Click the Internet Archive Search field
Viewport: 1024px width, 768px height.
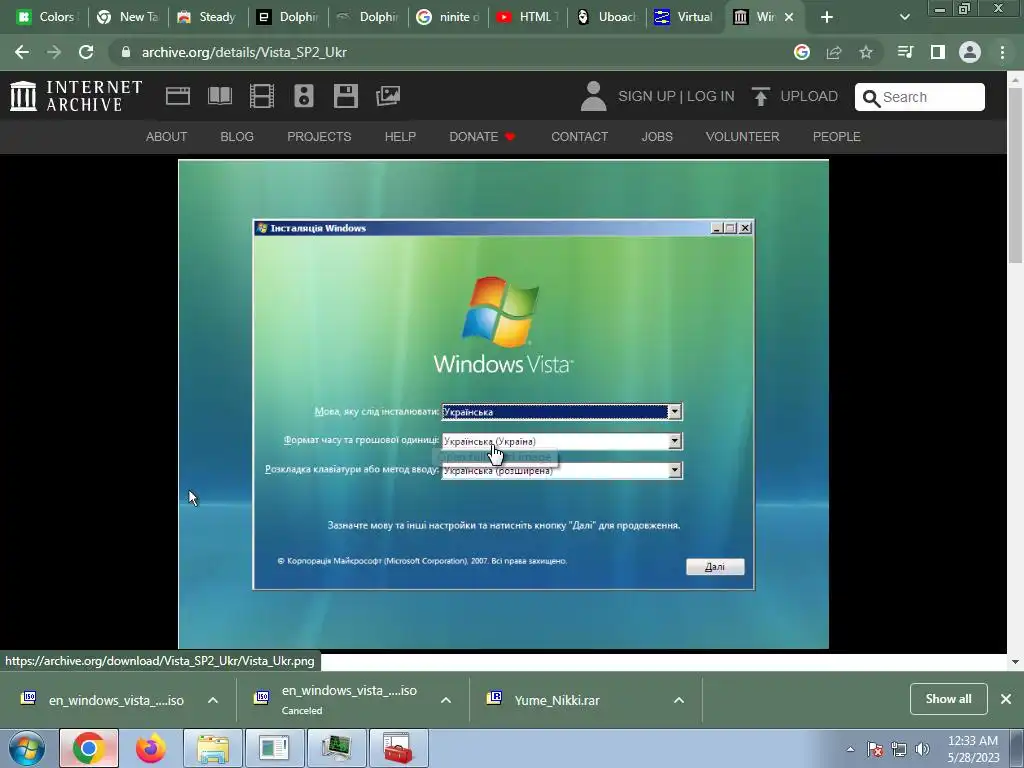[920, 97]
